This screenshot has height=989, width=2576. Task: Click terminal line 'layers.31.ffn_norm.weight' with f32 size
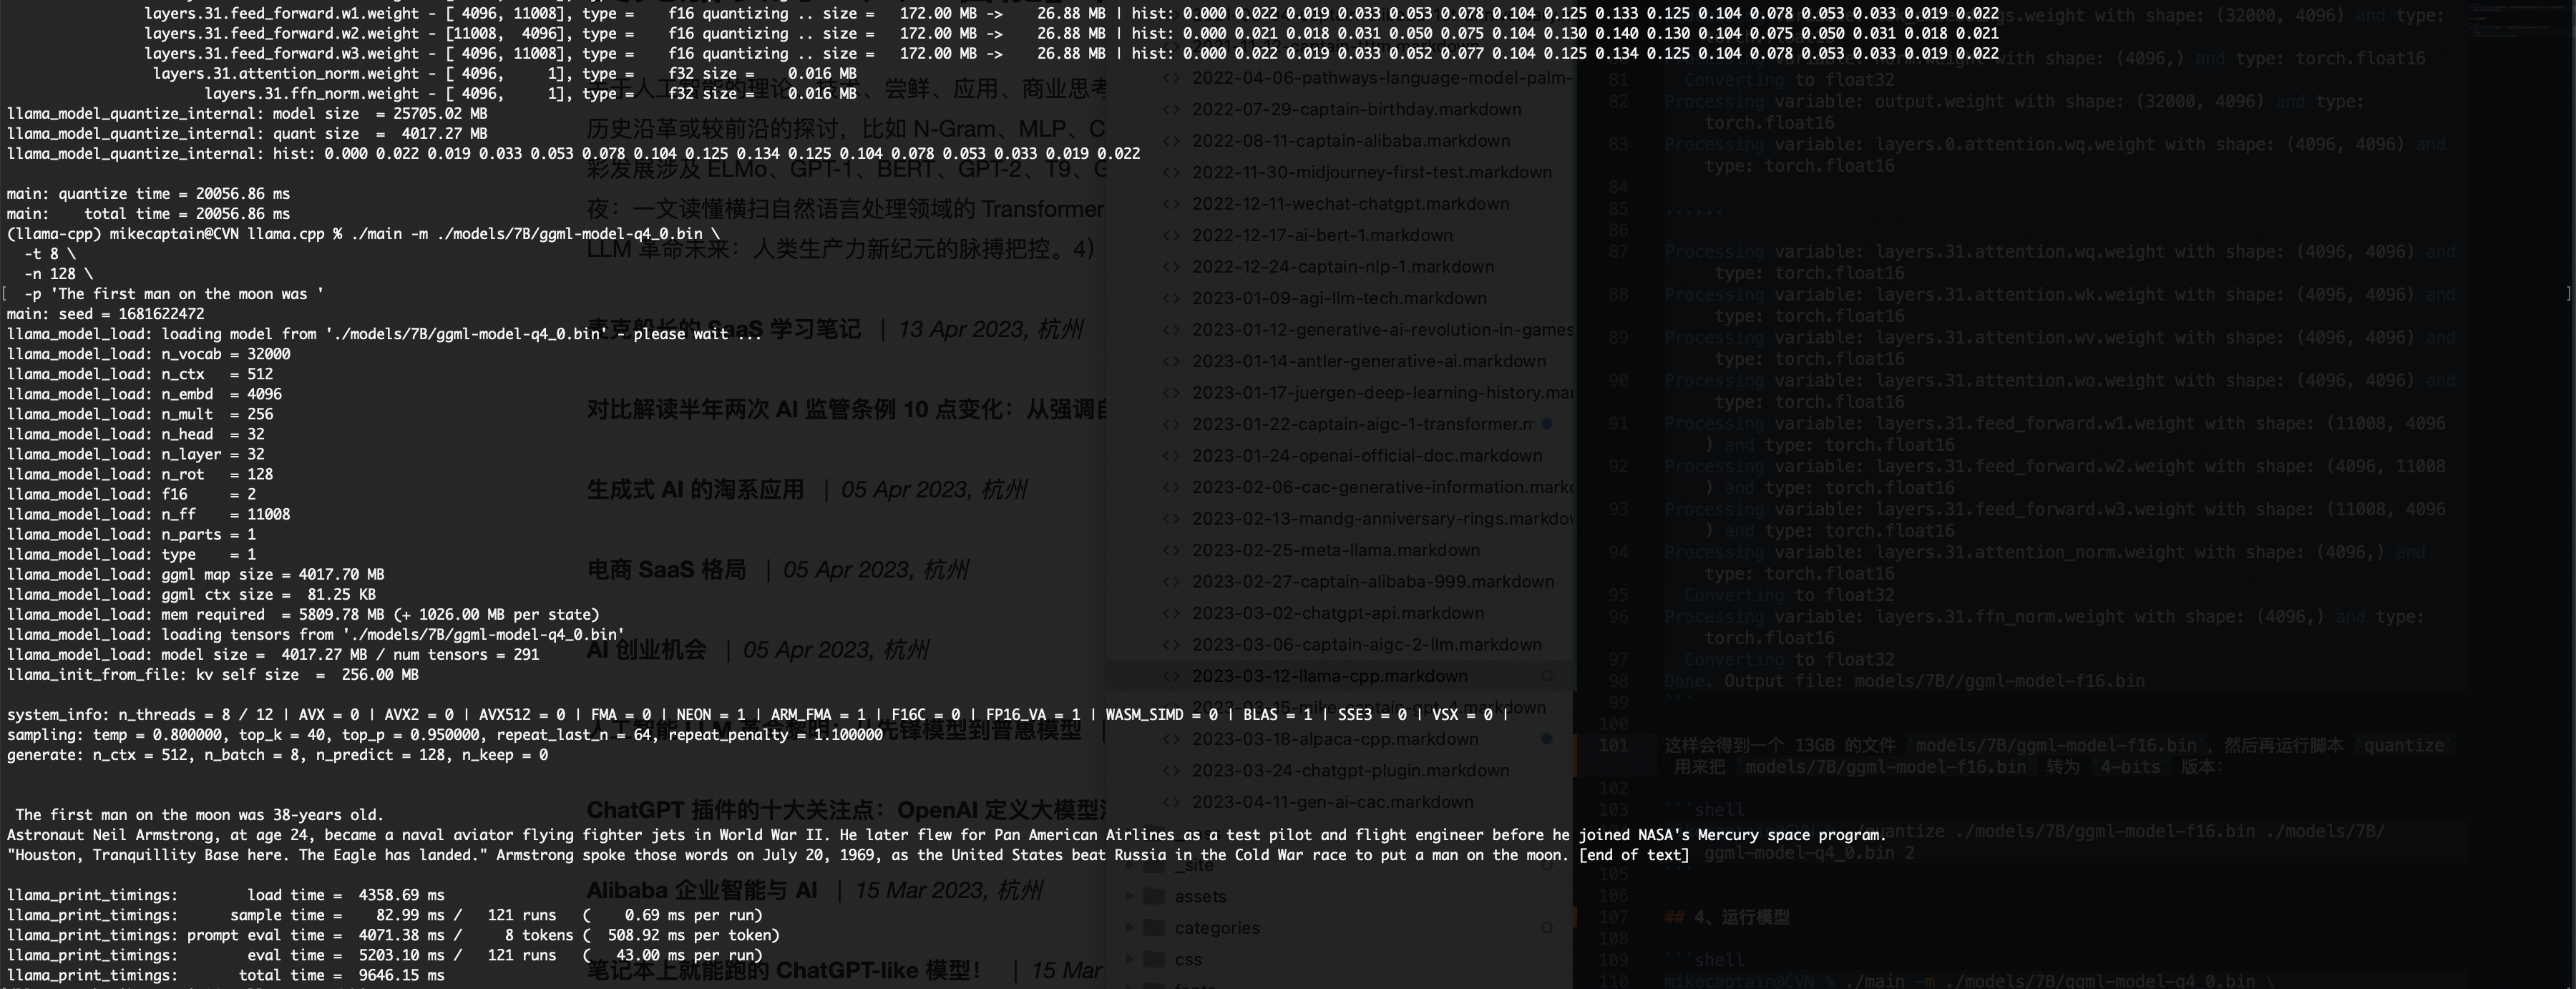[530, 94]
